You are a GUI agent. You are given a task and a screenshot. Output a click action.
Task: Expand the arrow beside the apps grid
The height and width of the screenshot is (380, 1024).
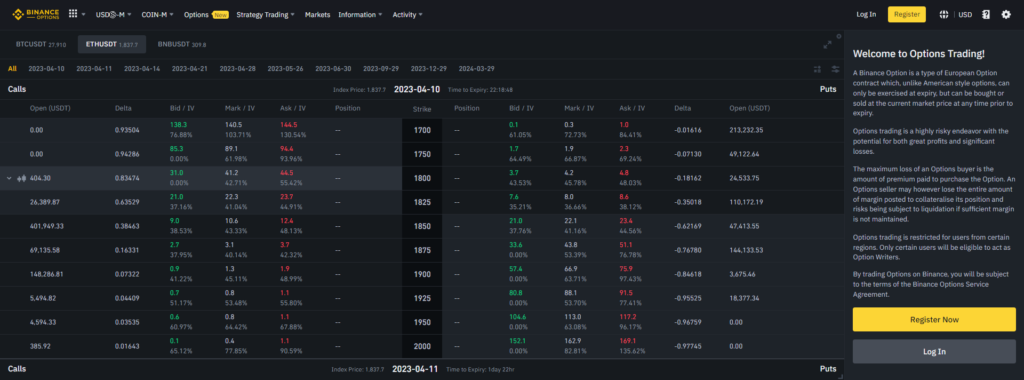(84, 14)
